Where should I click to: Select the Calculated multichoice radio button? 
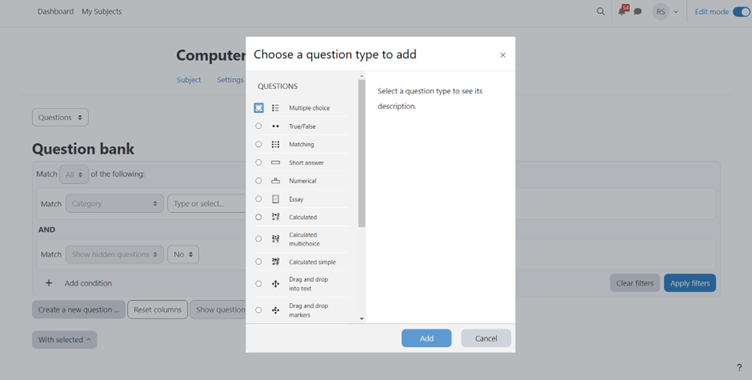(258, 239)
